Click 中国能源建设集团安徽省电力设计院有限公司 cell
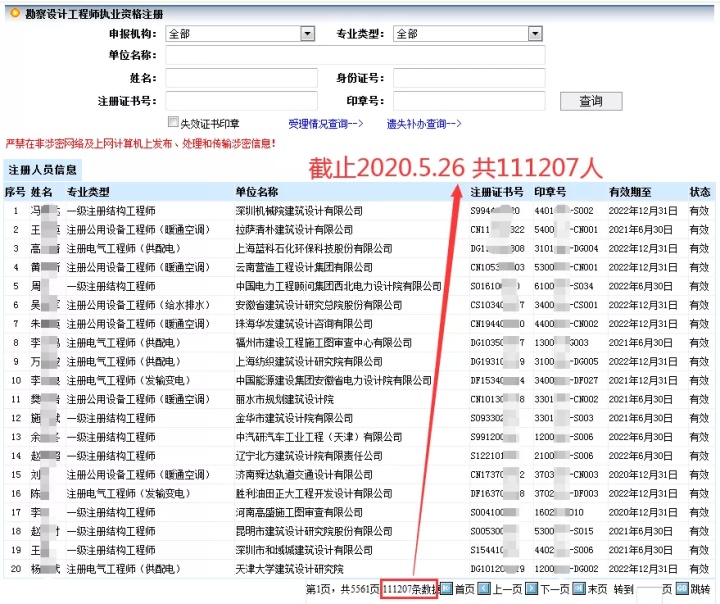Image resolution: width=720 pixels, height=604 pixels. [334, 380]
